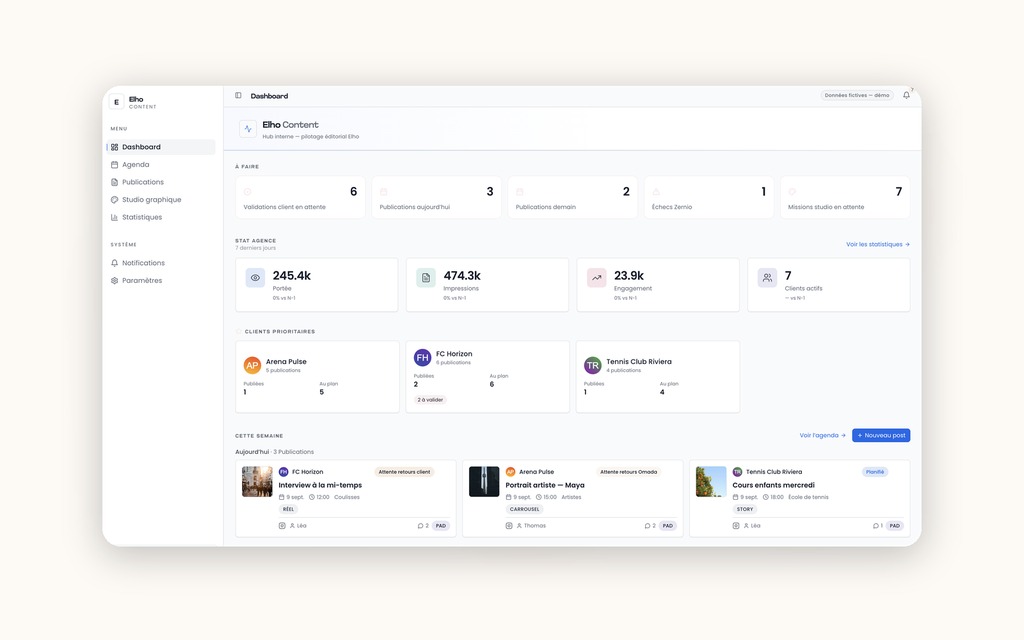
Task: Click the "CARROUSEL" format tag
Action: click(x=524, y=509)
